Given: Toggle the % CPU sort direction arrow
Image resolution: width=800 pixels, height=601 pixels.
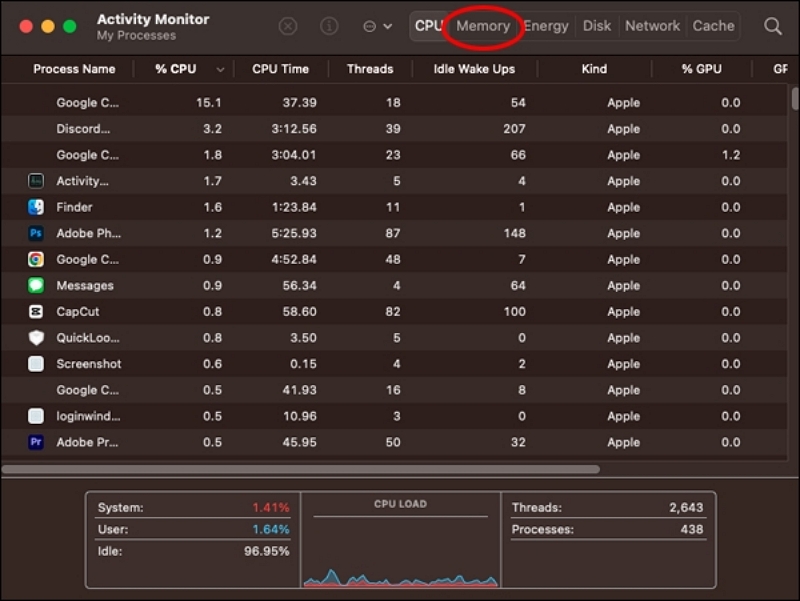Looking at the screenshot, I should tap(220, 69).
